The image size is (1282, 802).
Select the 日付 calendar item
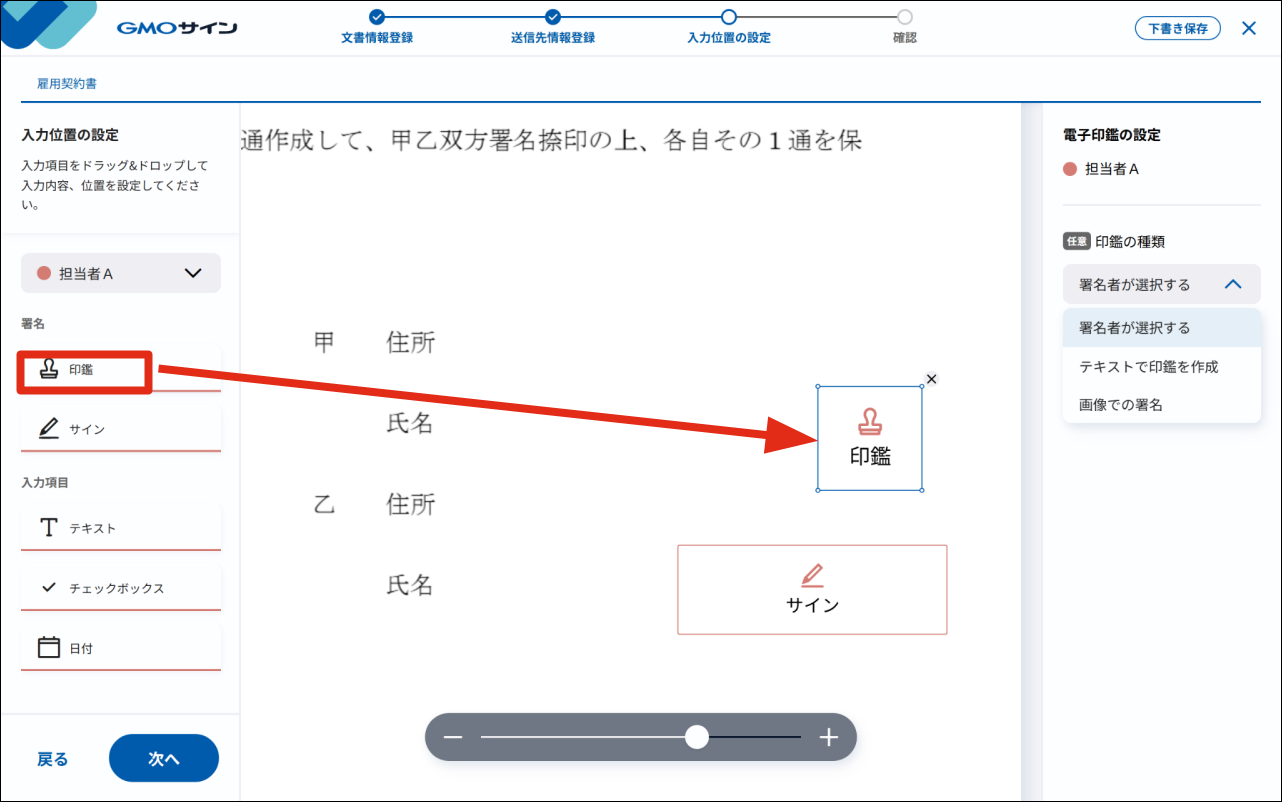[120, 648]
